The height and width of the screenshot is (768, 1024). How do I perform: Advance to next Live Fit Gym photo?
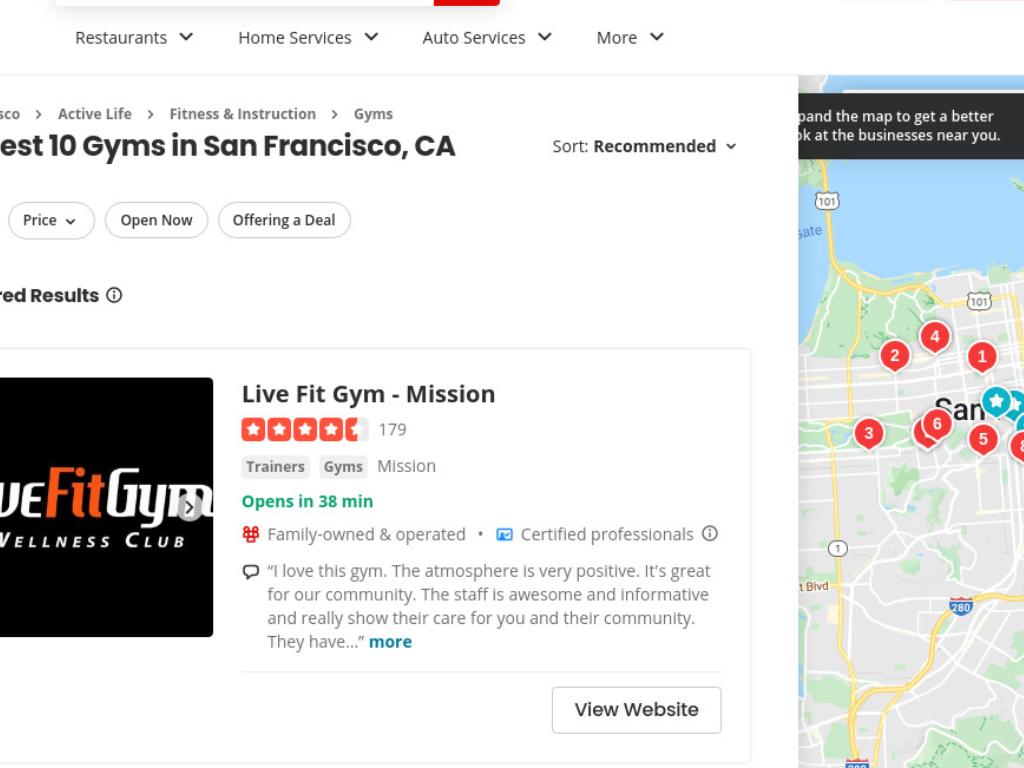[189, 507]
